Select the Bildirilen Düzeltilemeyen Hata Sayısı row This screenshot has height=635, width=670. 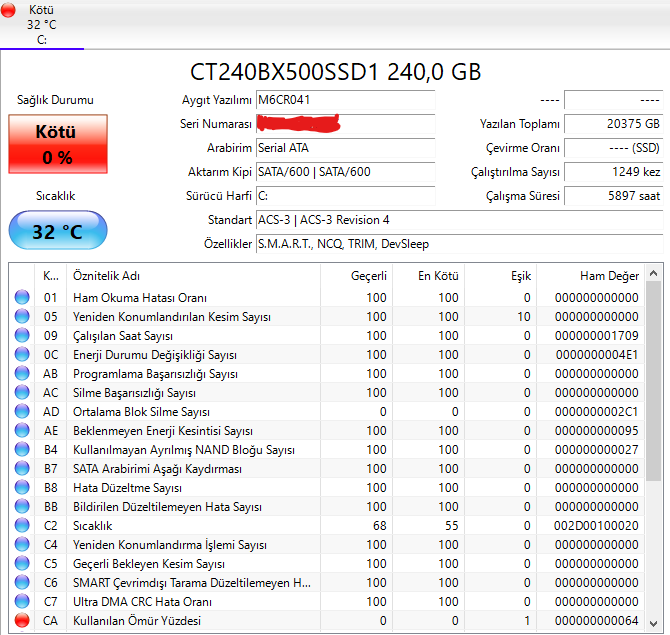tap(327, 507)
